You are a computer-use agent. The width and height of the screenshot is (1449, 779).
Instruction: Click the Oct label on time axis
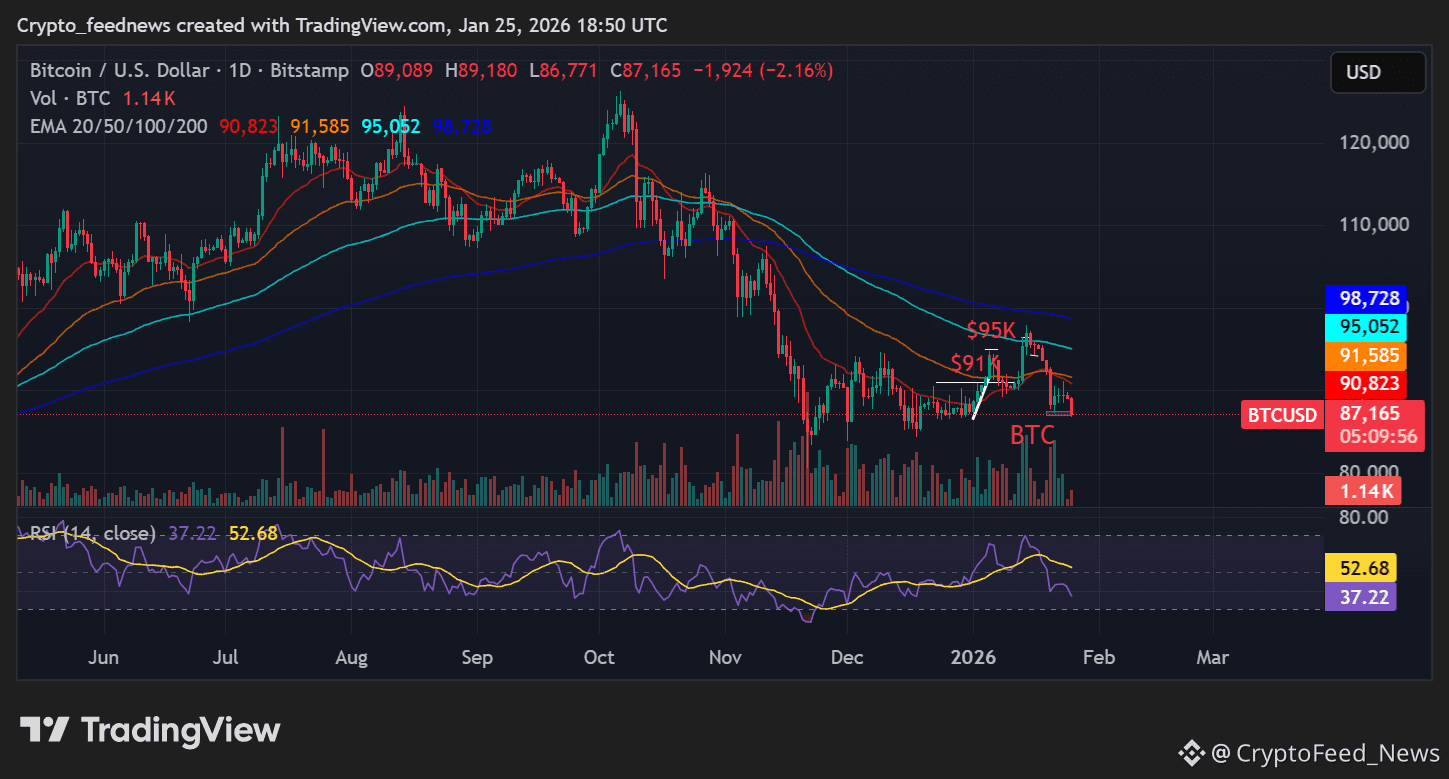click(598, 657)
